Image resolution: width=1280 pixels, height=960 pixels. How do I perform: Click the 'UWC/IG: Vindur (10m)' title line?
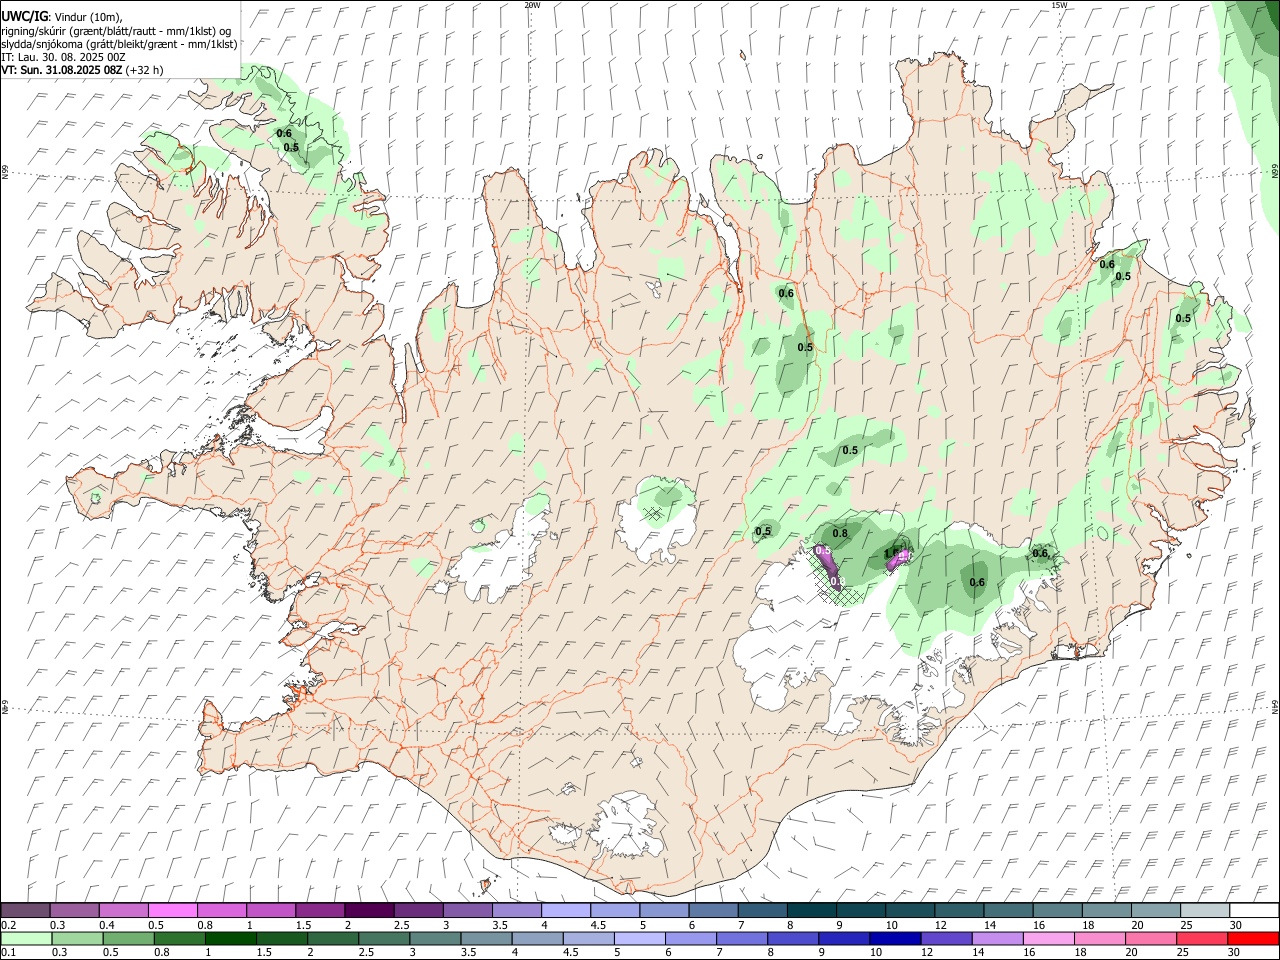[x=62, y=17]
